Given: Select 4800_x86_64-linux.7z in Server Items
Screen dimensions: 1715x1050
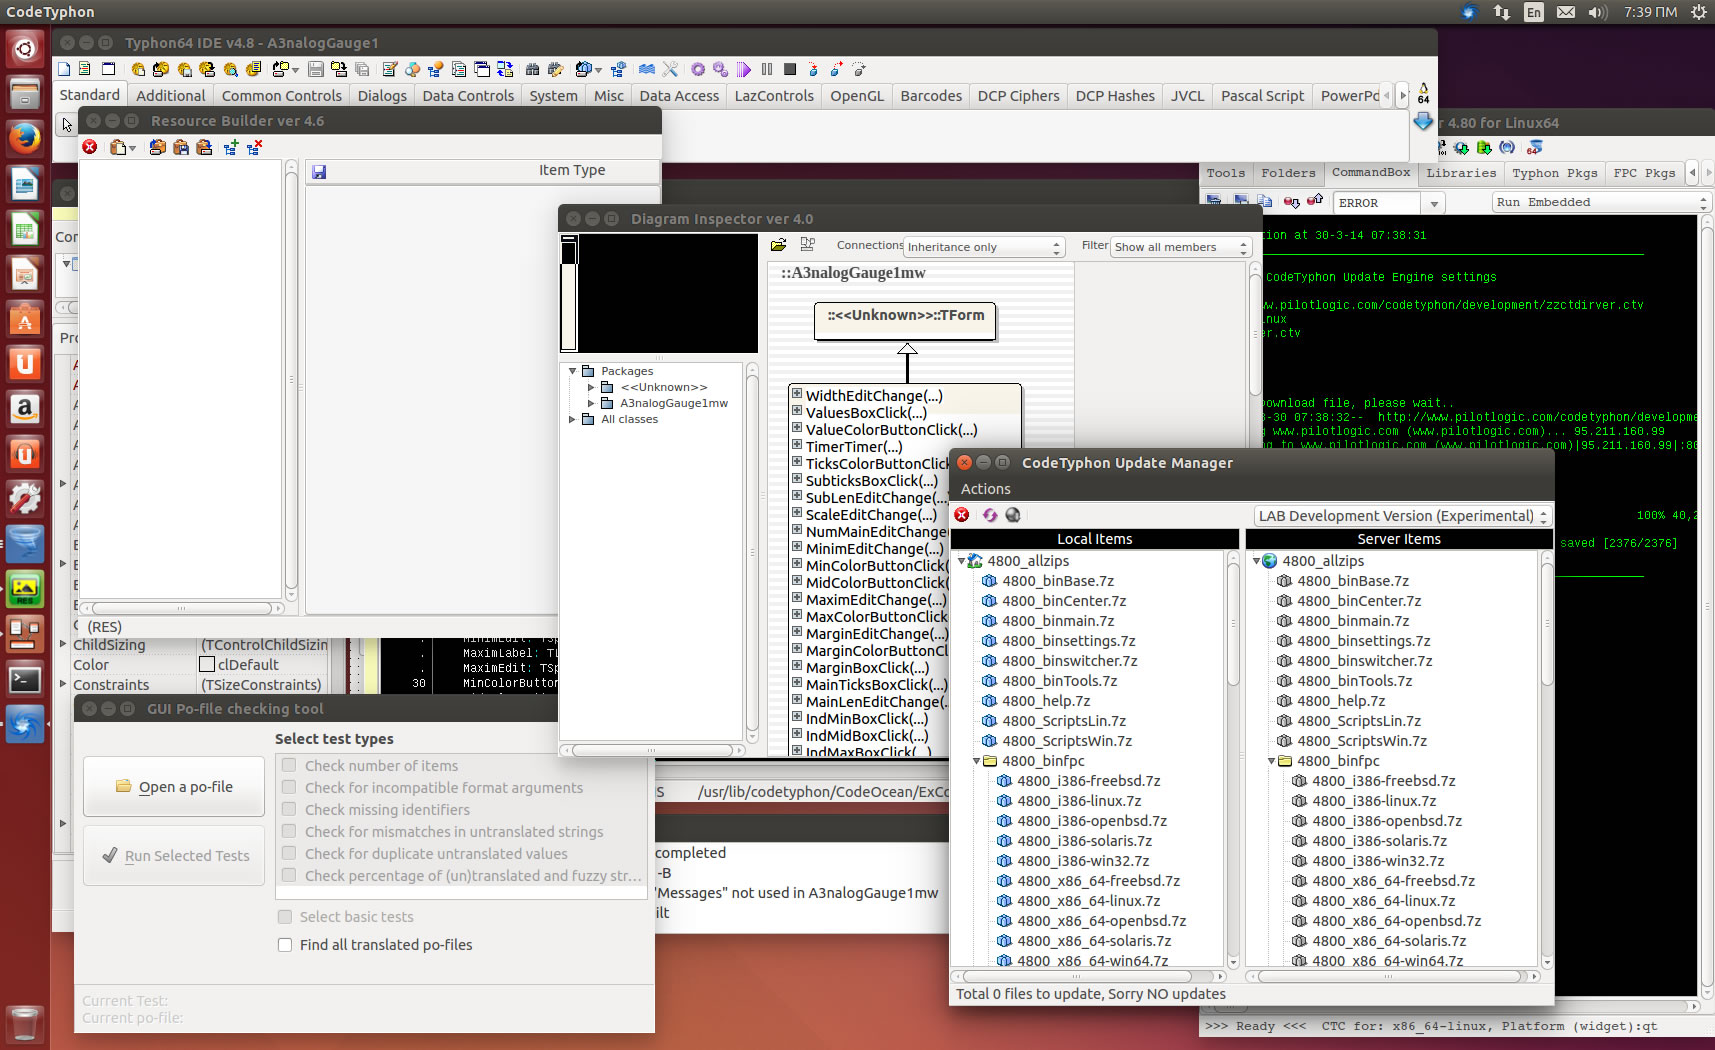Looking at the screenshot, I should tap(1384, 901).
